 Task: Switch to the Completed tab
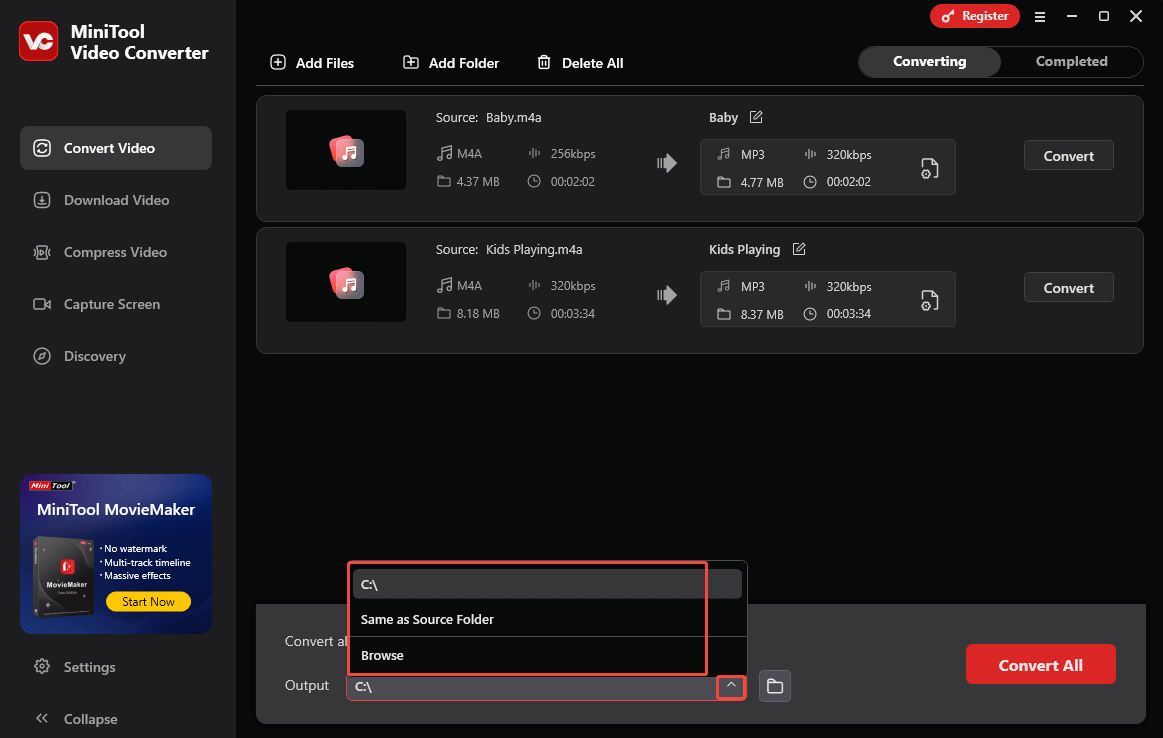coord(1071,62)
